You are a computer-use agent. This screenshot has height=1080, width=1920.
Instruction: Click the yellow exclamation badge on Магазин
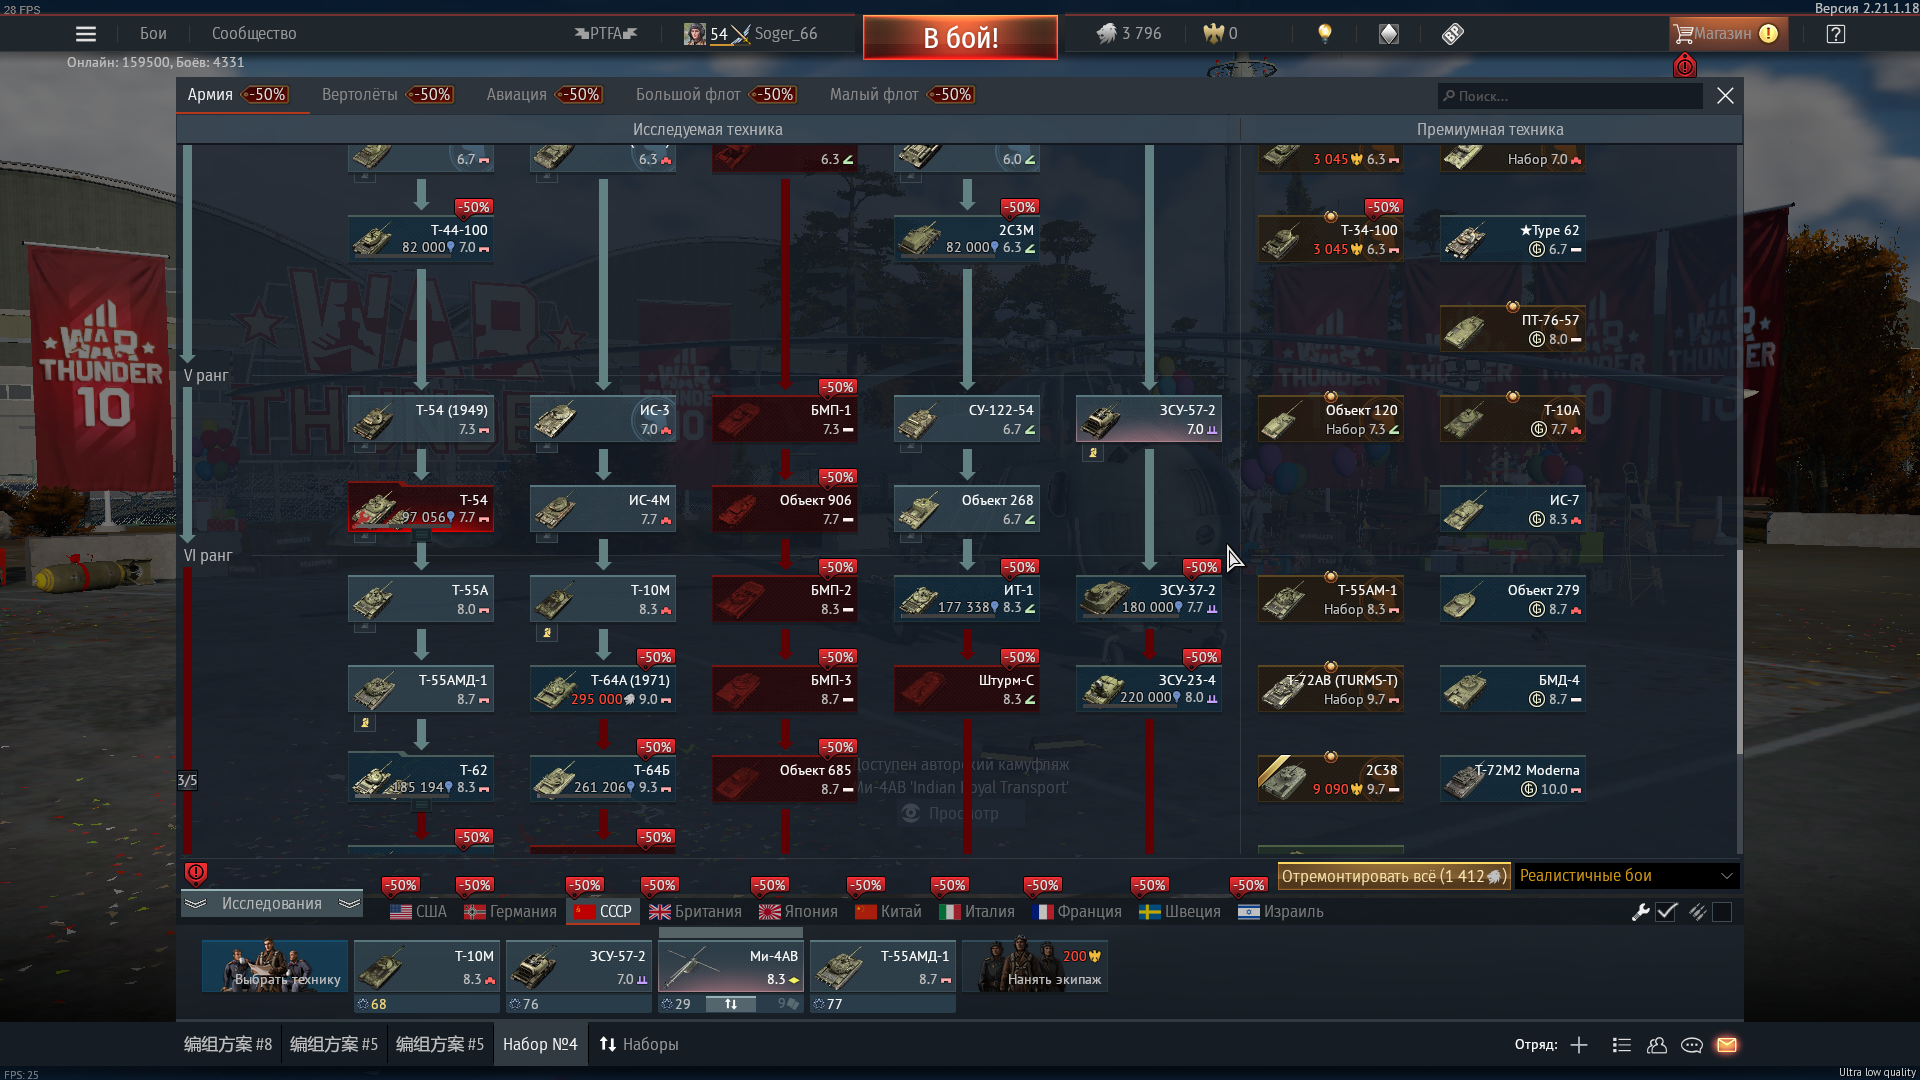coord(1768,34)
